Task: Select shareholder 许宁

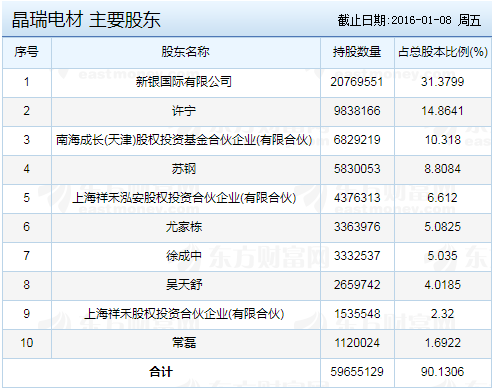Action: pyautogui.click(x=184, y=111)
